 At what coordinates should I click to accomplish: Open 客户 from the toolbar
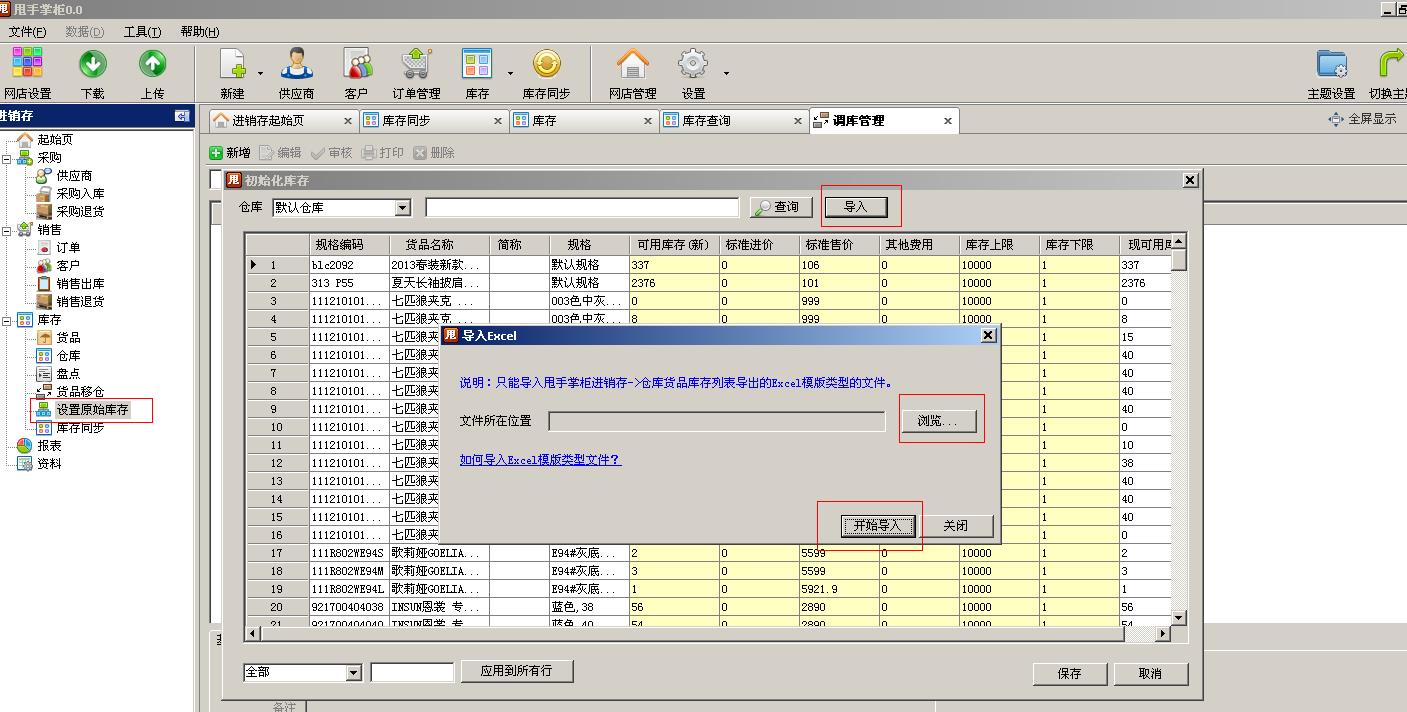357,74
